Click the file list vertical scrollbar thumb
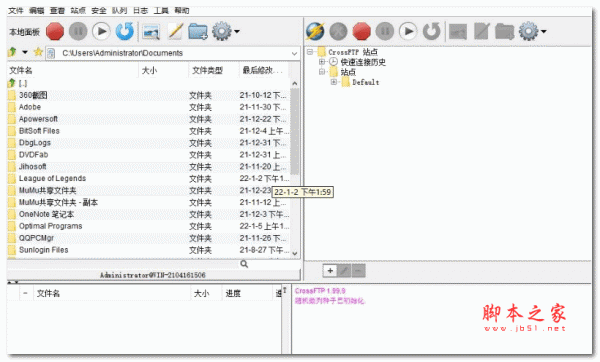This screenshot has height=362, width=600. coord(295,131)
